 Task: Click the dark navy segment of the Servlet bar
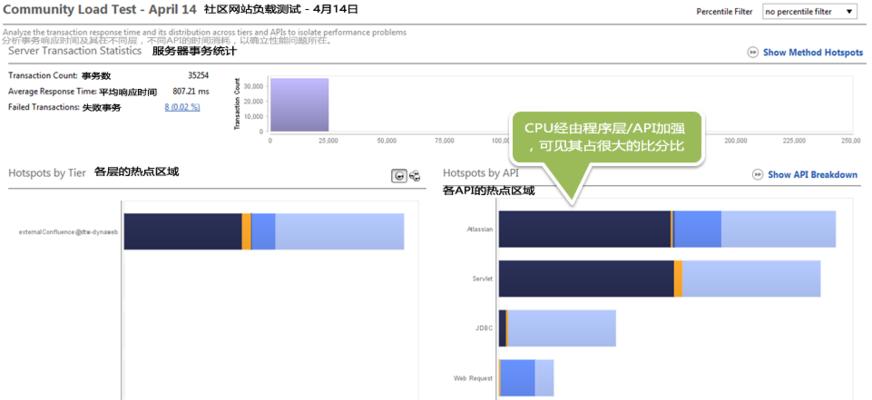point(586,279)
